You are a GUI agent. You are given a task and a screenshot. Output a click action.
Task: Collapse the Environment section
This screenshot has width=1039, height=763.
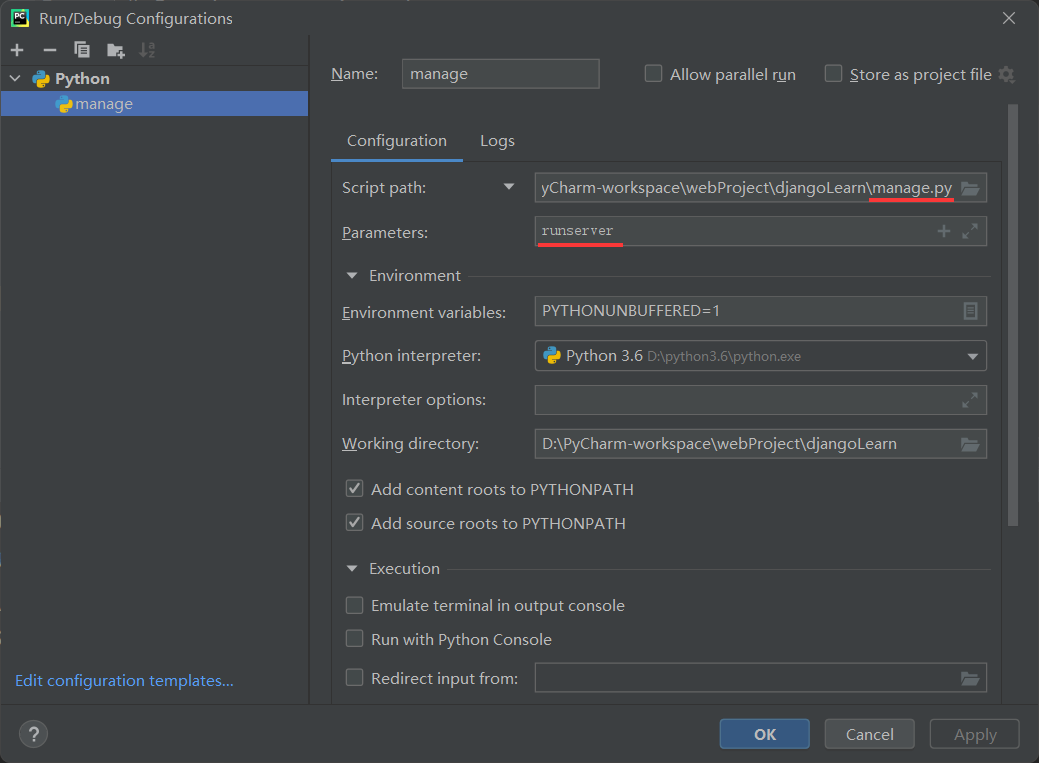pyautogui.click(x=352, y=276)
